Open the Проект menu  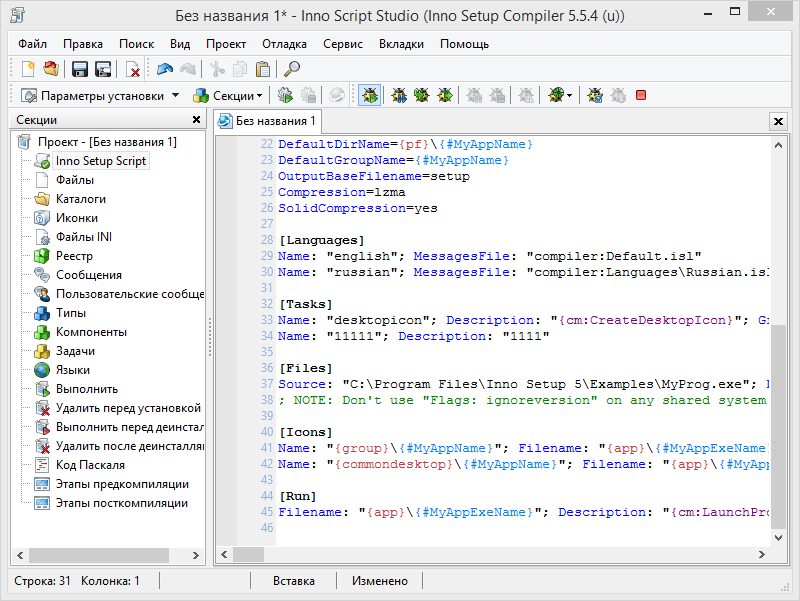226,44
